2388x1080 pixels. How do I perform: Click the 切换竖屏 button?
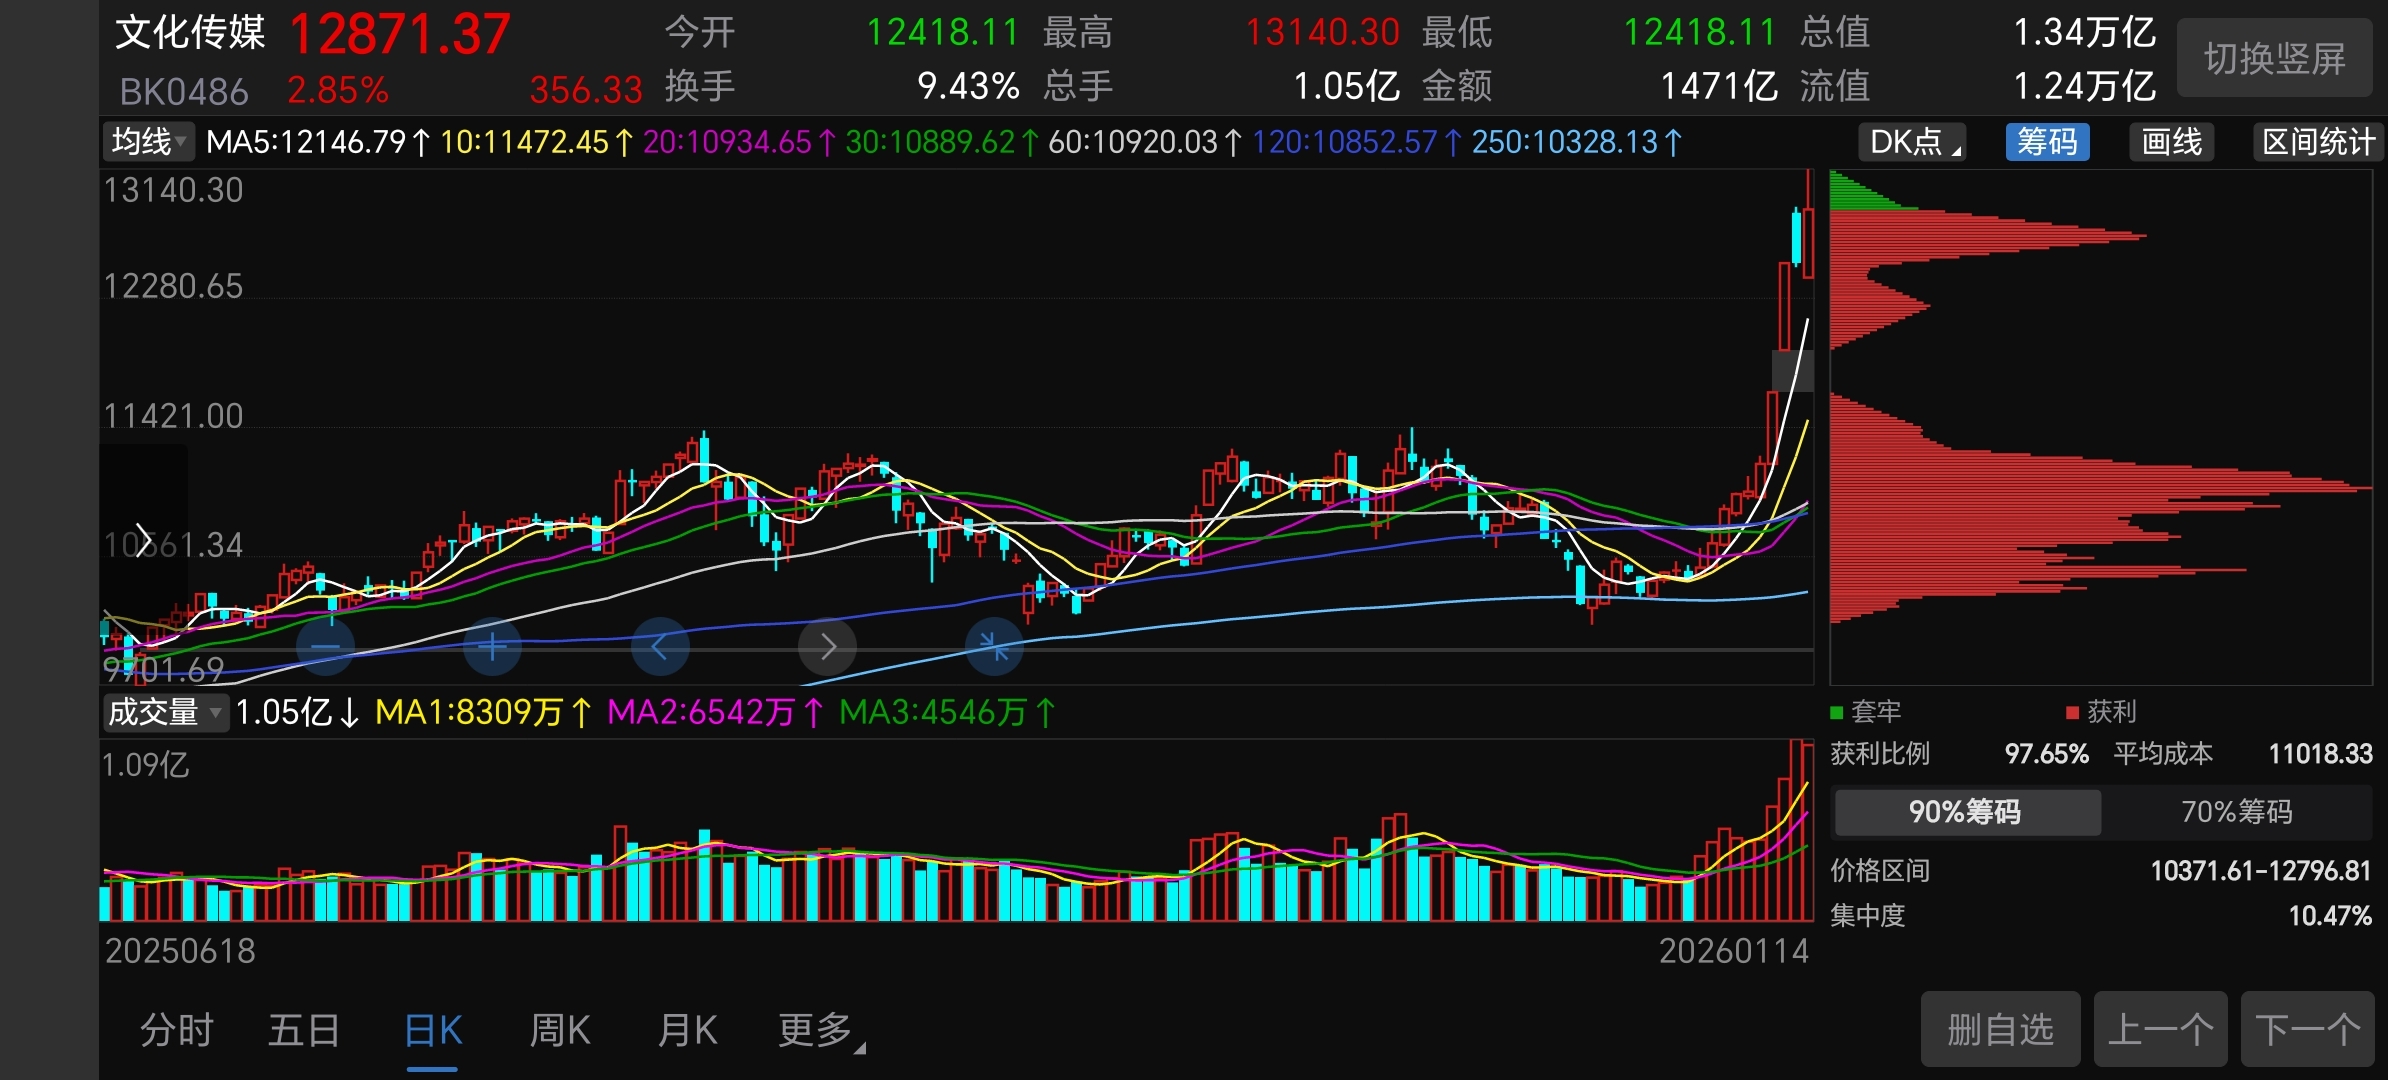[2274, 59]
